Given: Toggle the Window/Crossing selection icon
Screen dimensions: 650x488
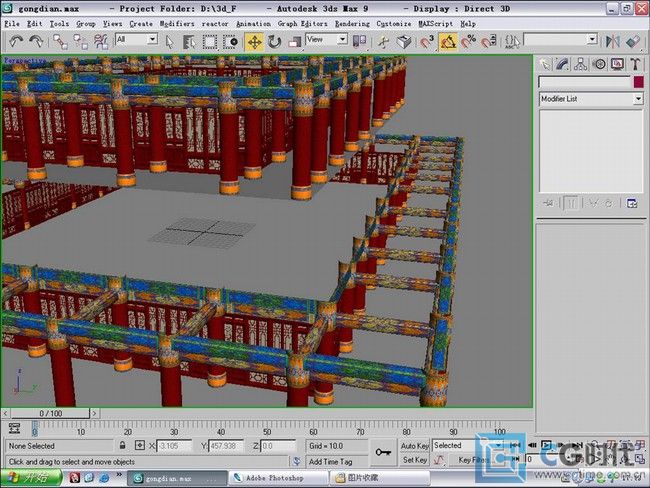Looking at the screenshot, I should [x=230, y=41].
